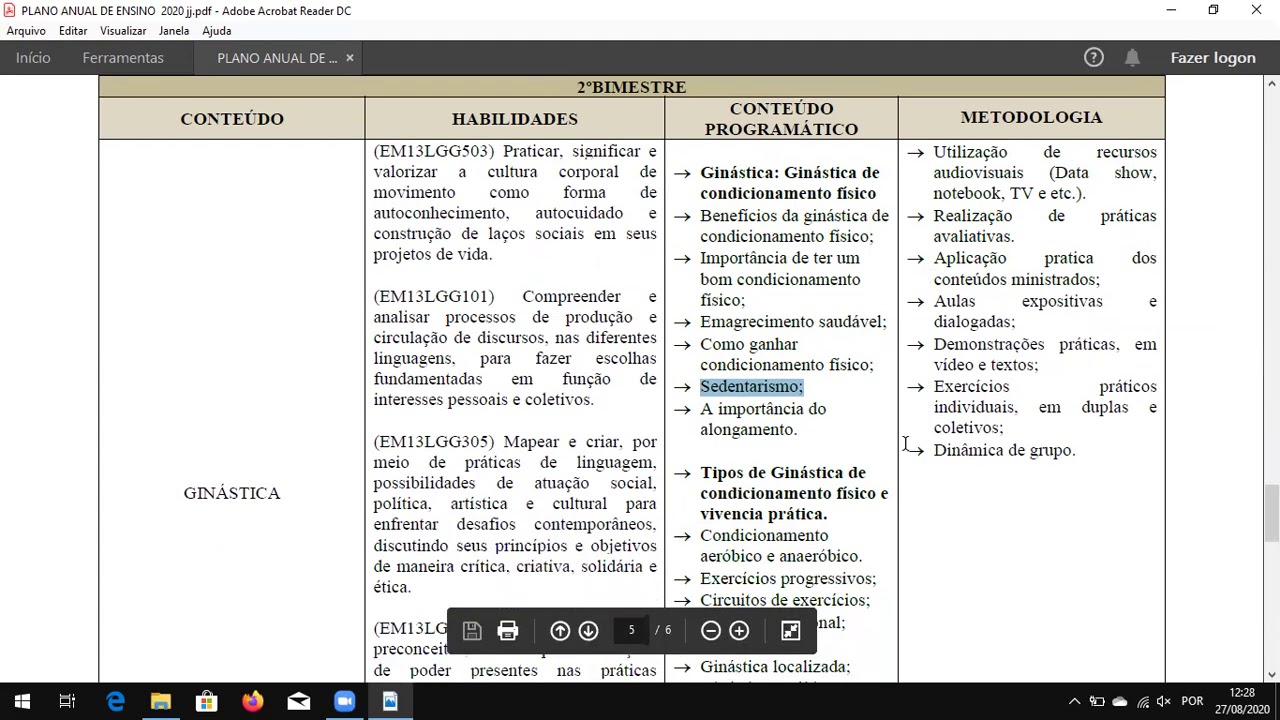Select the PLANO ANUAL DE document tab
The image size is (1280, 720).
[277, 58]
